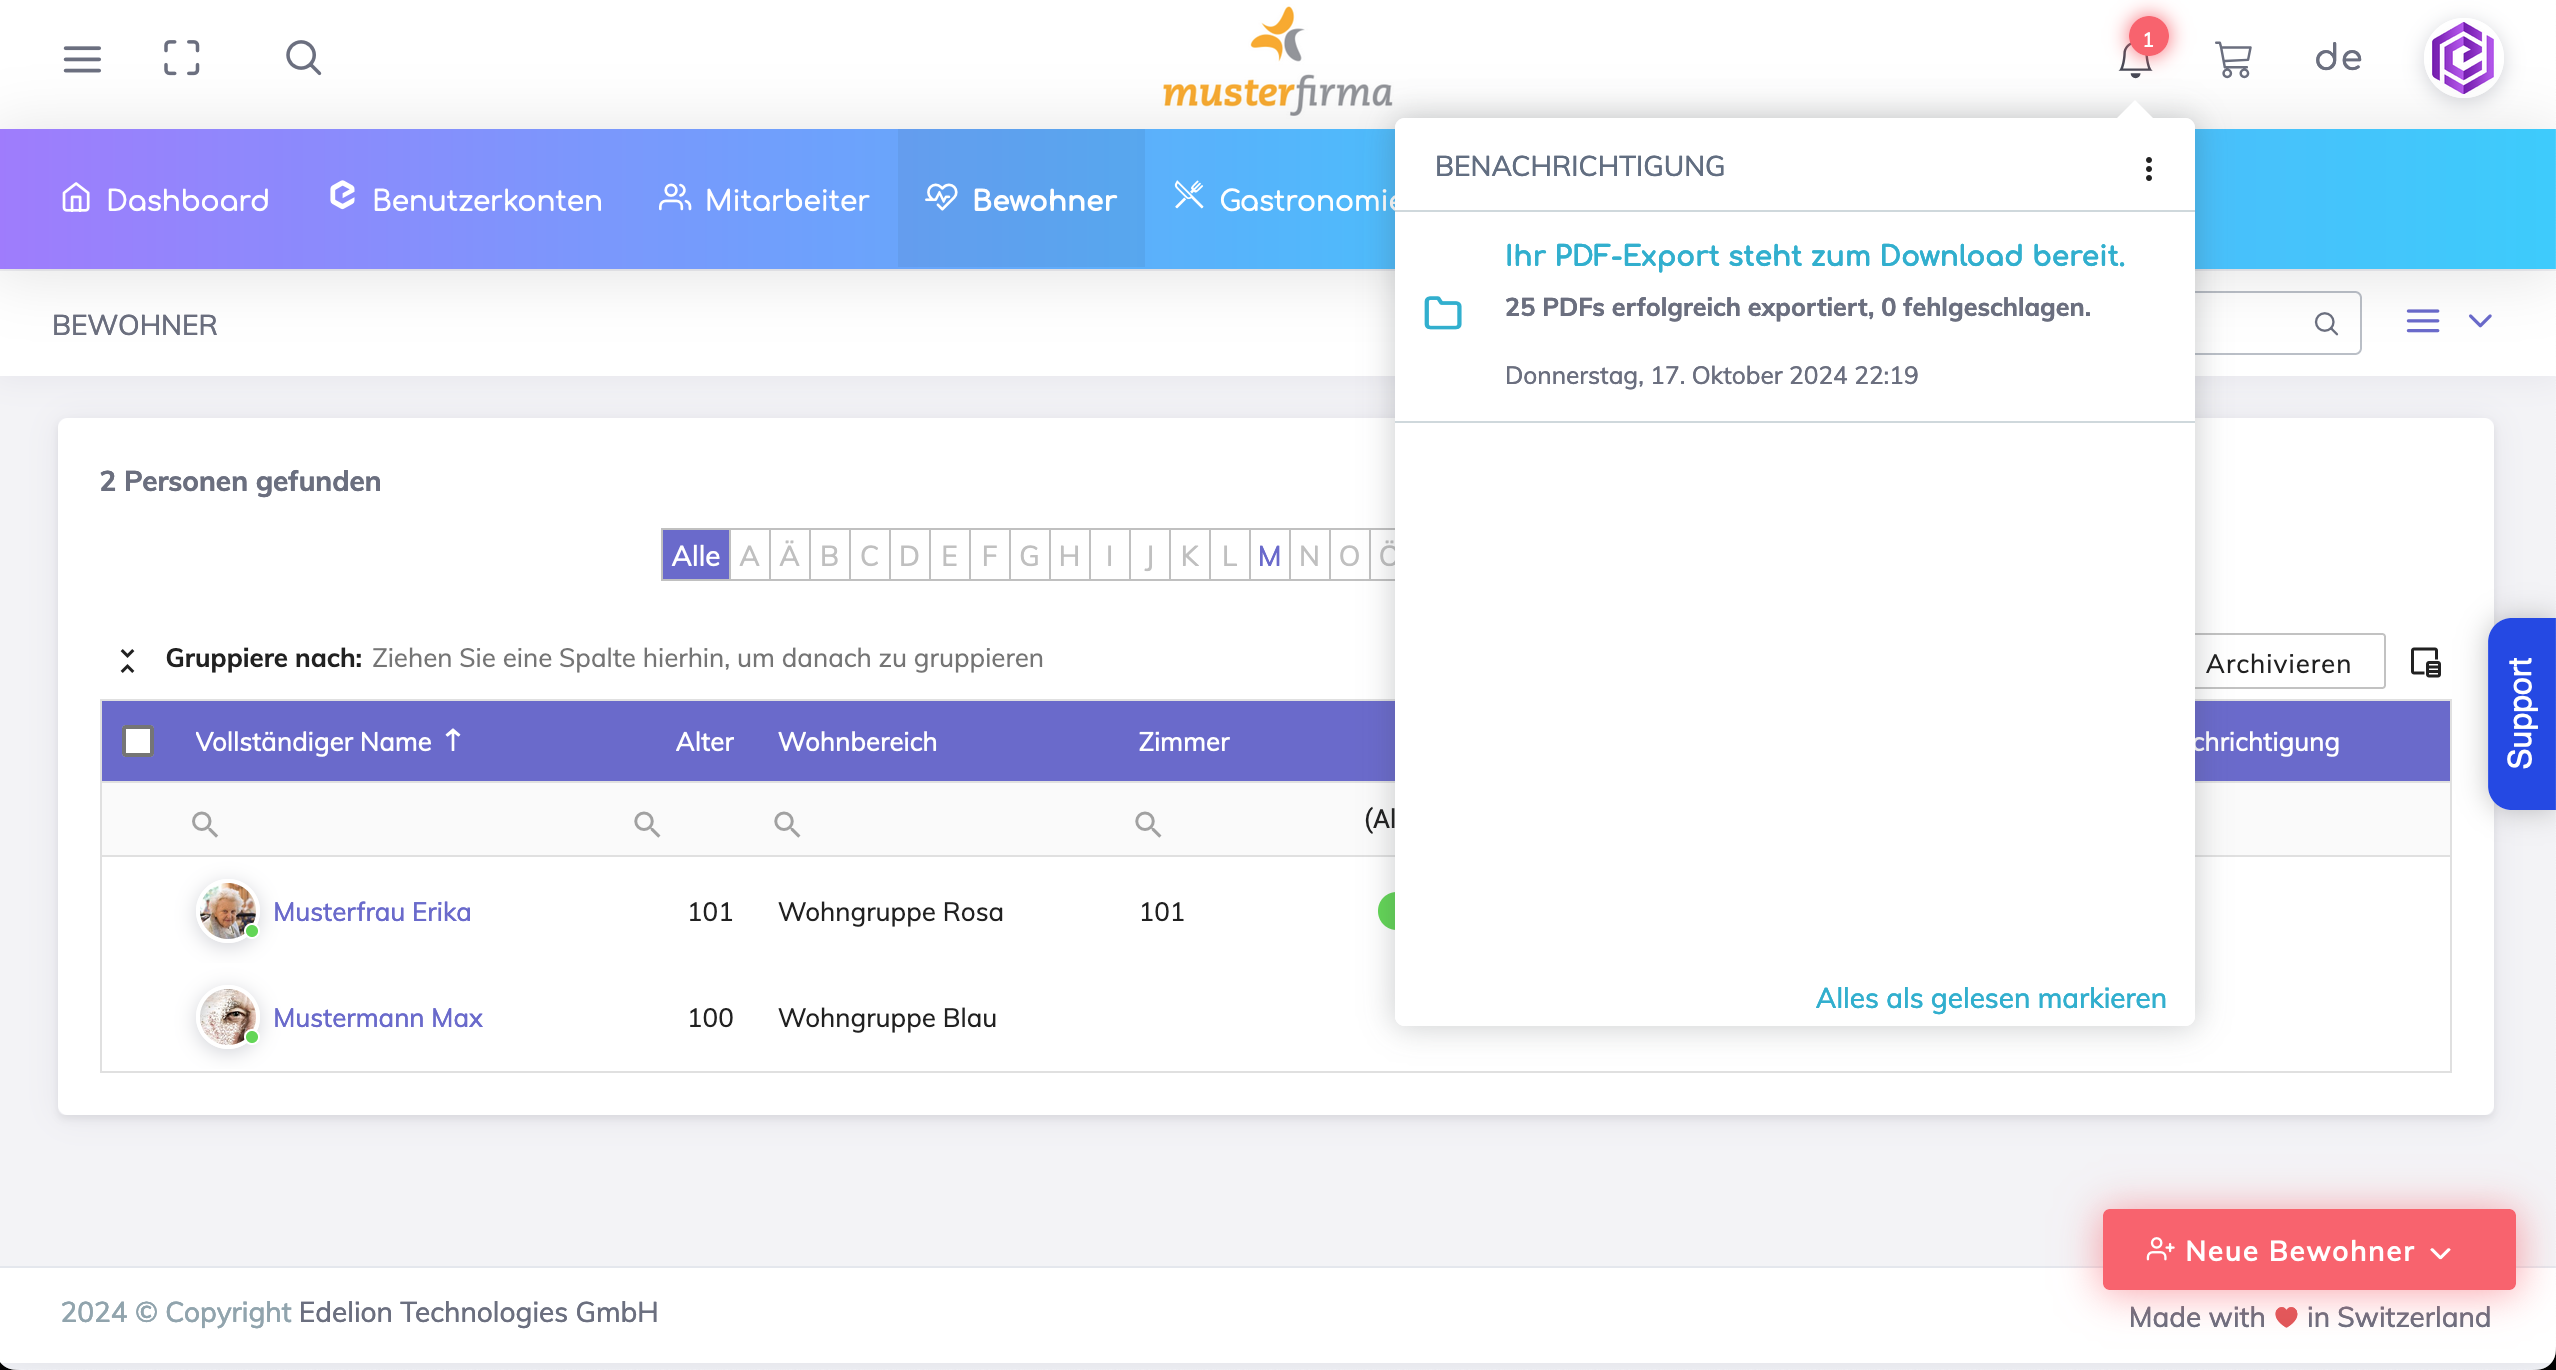Toggle fullscreen mode icon
This screenshot has width=2556, height=1370.
(182, 59)
